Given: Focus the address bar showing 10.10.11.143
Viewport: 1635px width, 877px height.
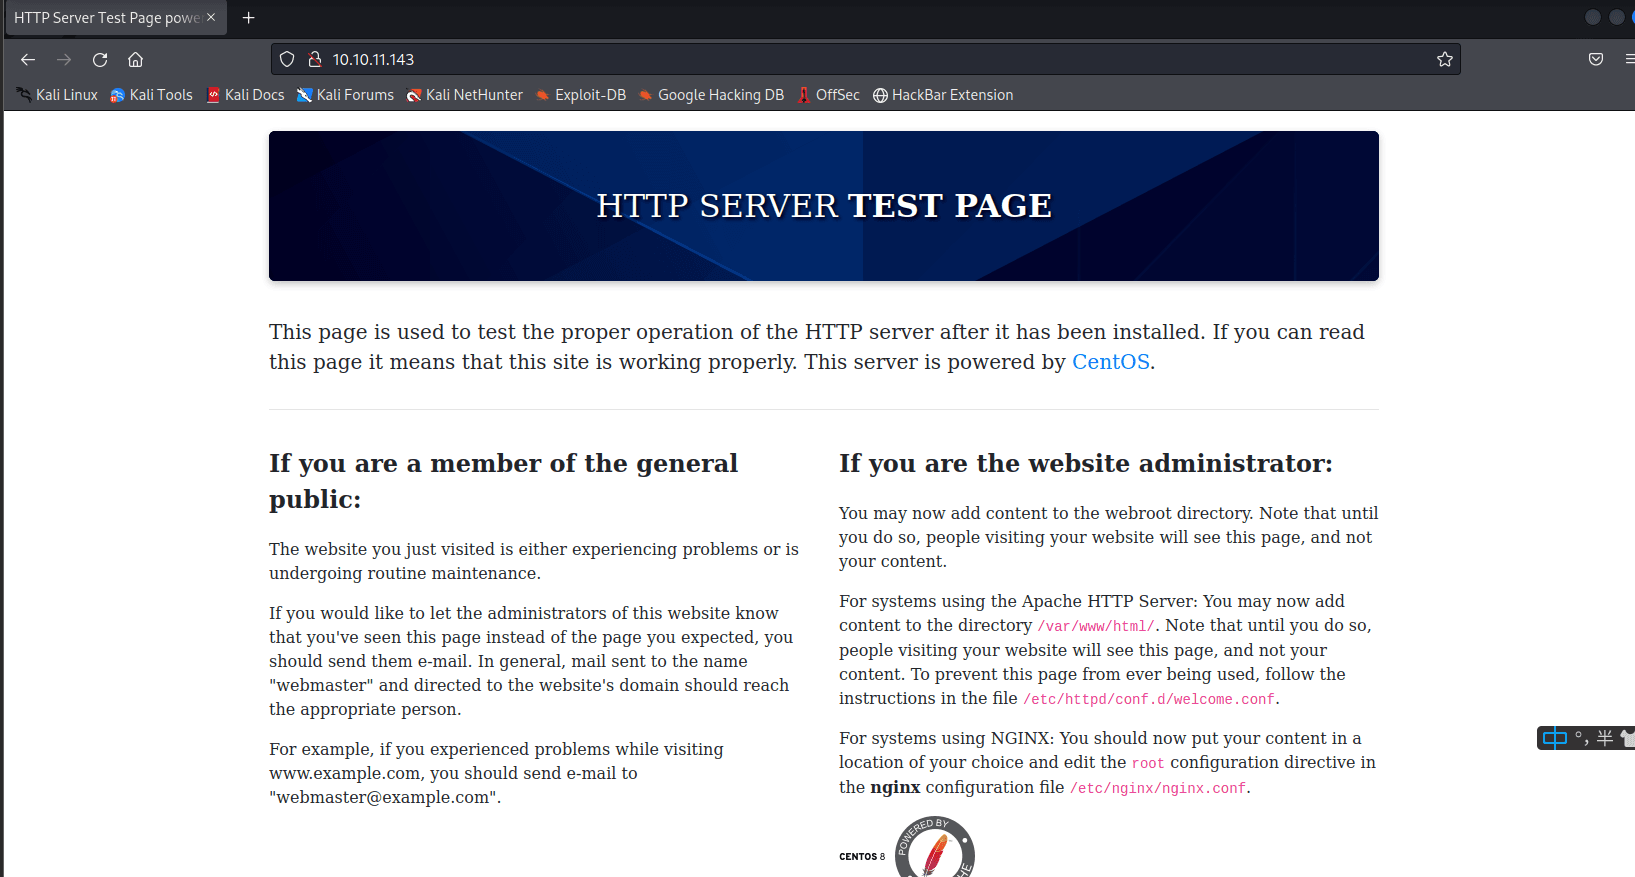Looking at the screenshot, I should coord(800,60).
